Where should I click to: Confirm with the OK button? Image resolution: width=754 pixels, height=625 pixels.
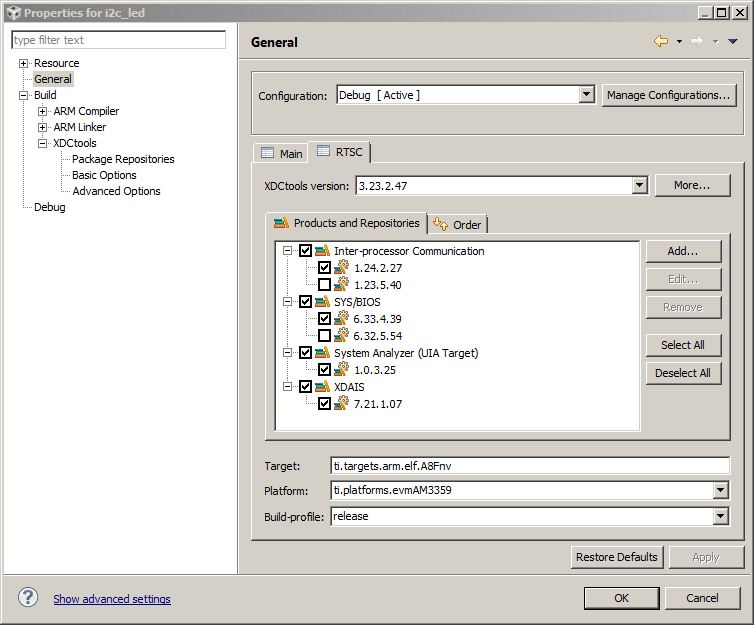(621, 598)
